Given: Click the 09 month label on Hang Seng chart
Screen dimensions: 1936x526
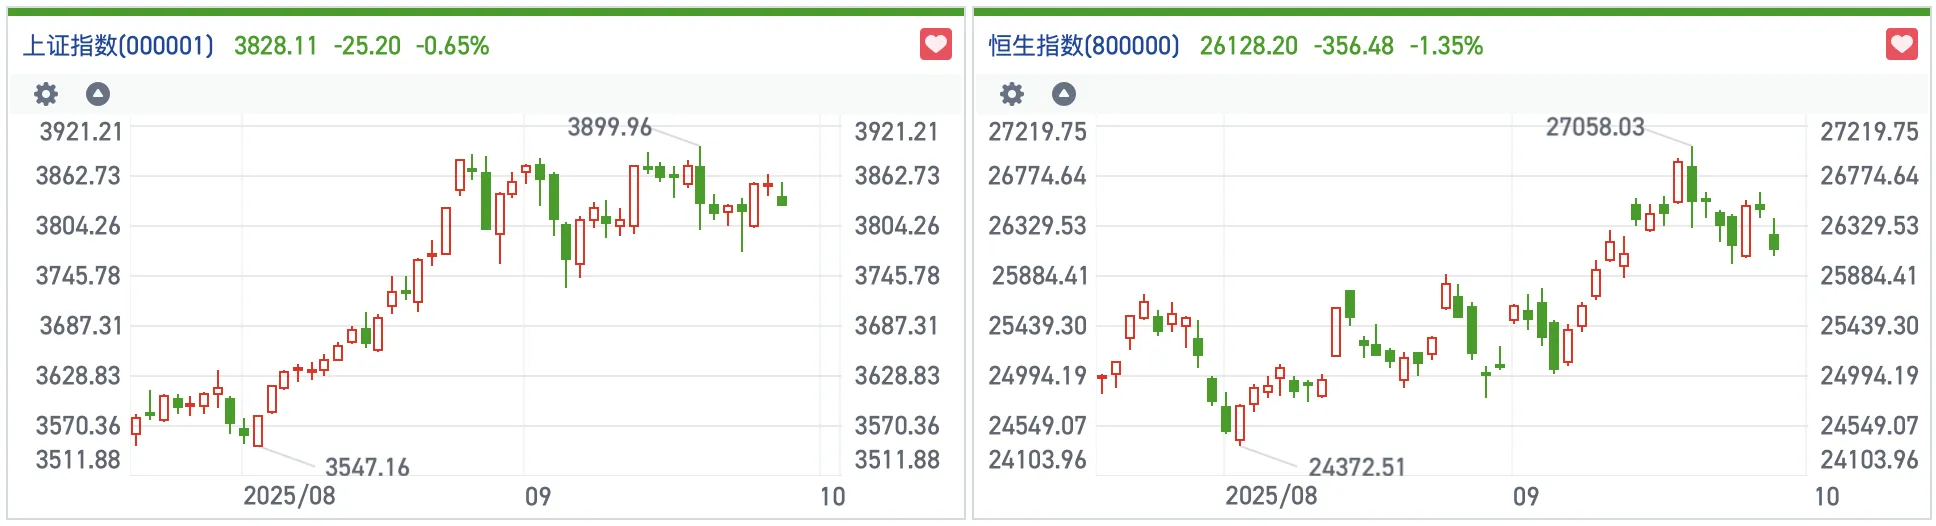Looking at the screenshot, I should (1525, 496).
